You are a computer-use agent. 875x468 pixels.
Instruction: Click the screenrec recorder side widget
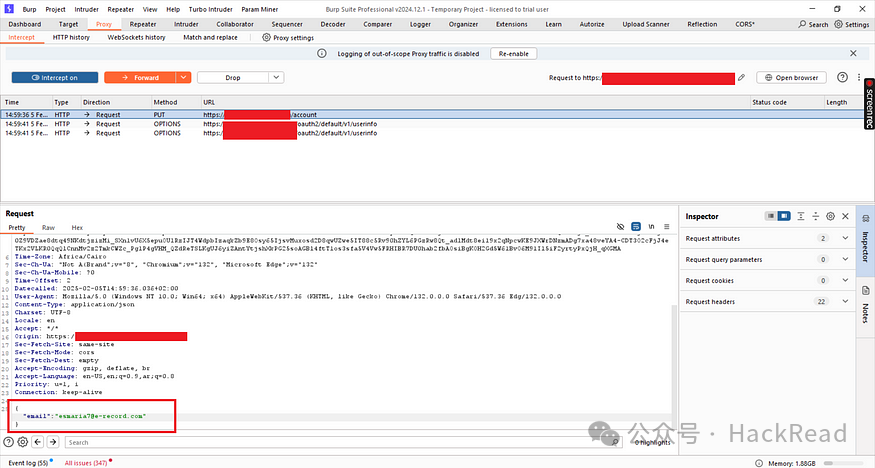click(x=869, y=104)
